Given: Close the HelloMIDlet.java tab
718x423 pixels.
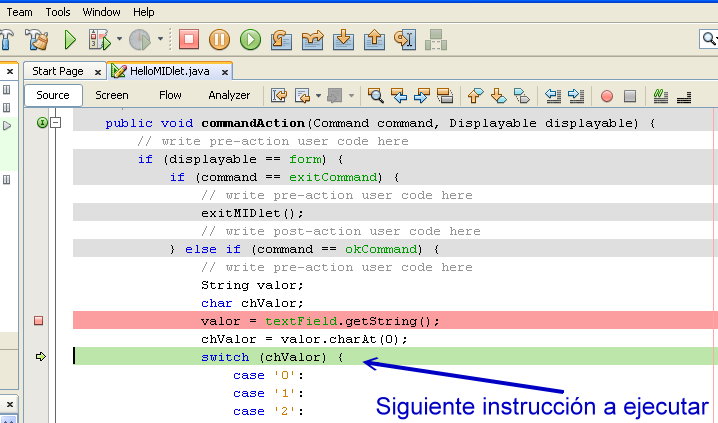Looking at the screenshot, I should 225,72.
